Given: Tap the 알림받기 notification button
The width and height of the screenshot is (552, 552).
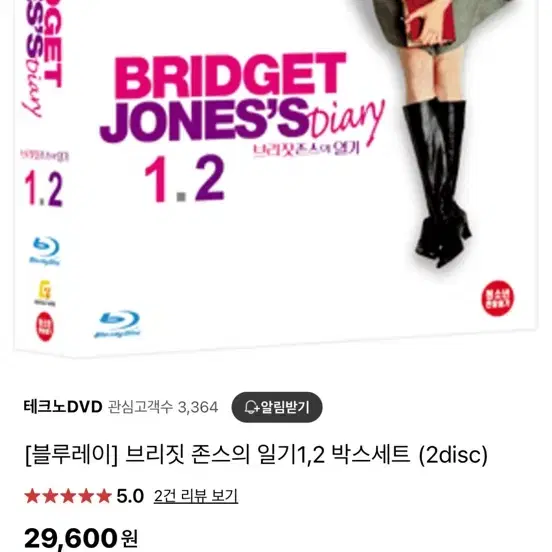Looking at the screenshot, I should coord(277,407).
